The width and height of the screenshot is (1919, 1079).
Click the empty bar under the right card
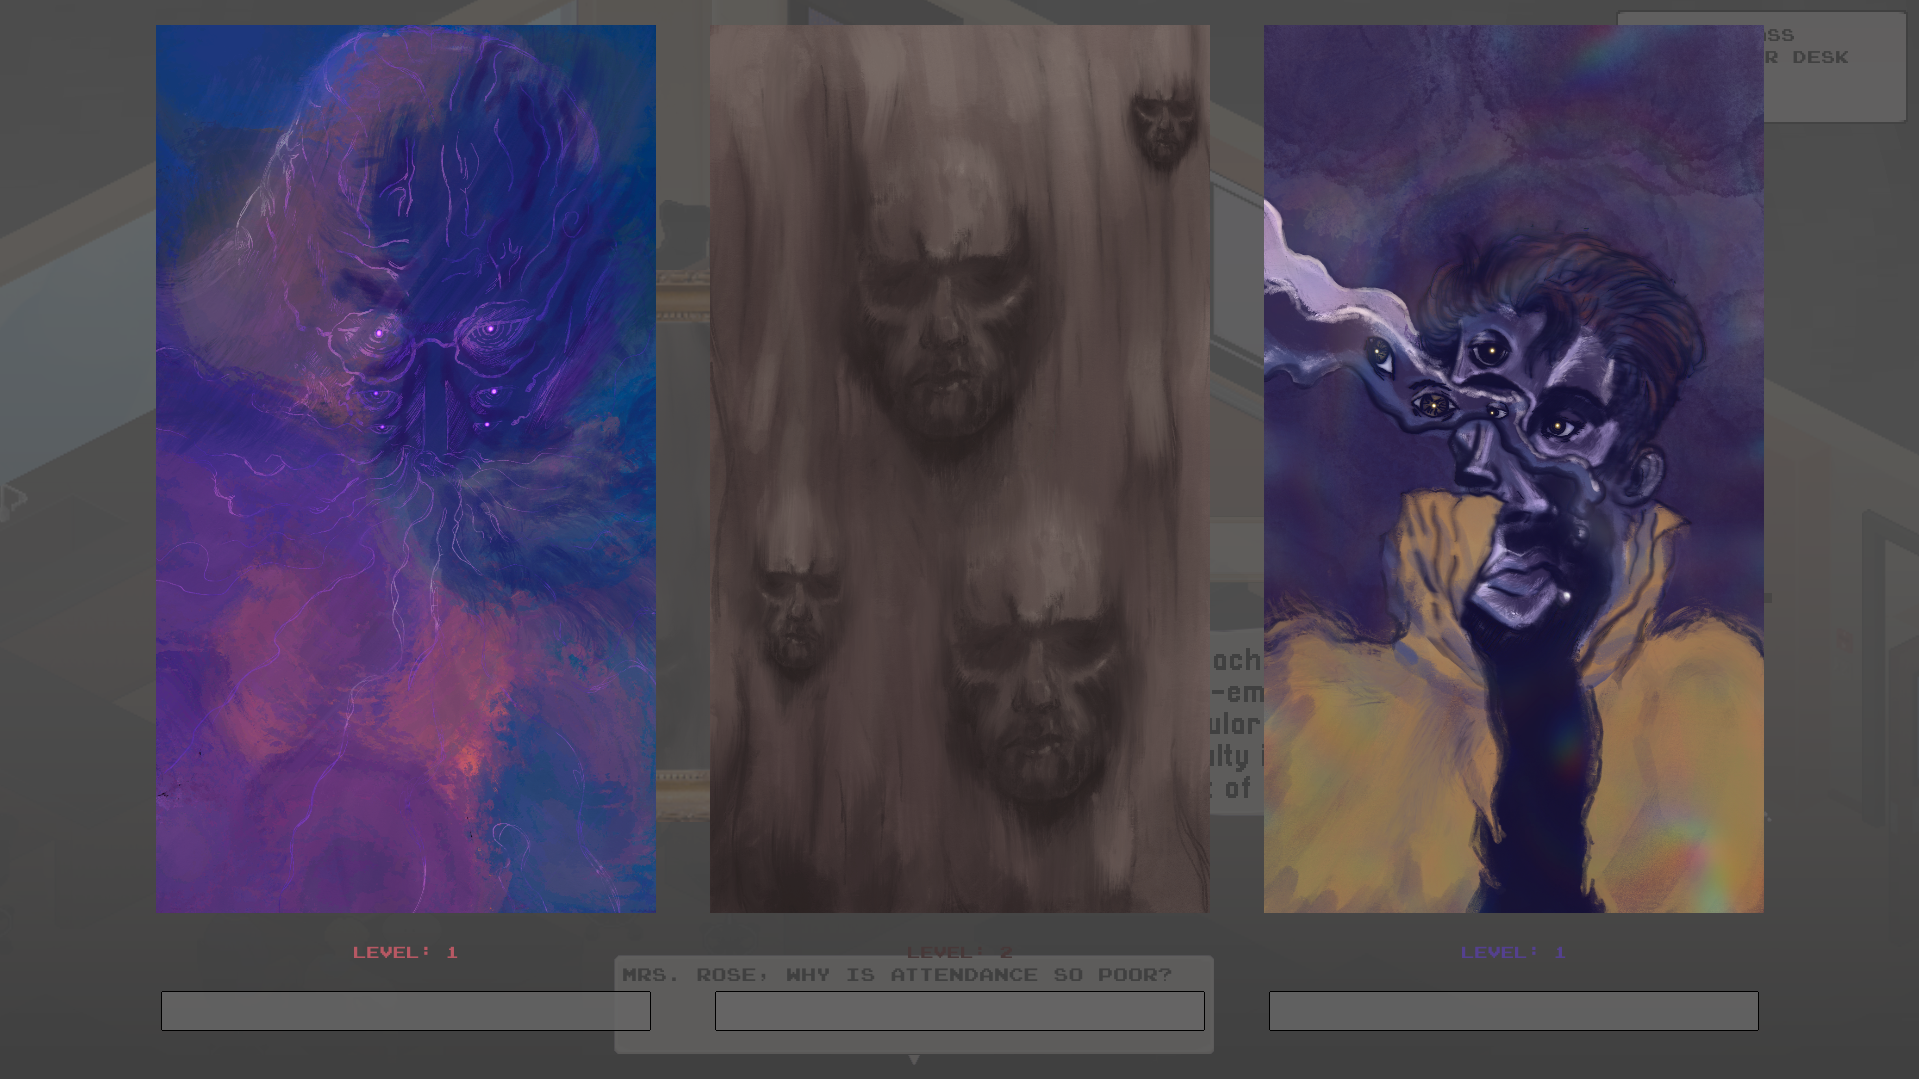click(x=1513, y=1010)
